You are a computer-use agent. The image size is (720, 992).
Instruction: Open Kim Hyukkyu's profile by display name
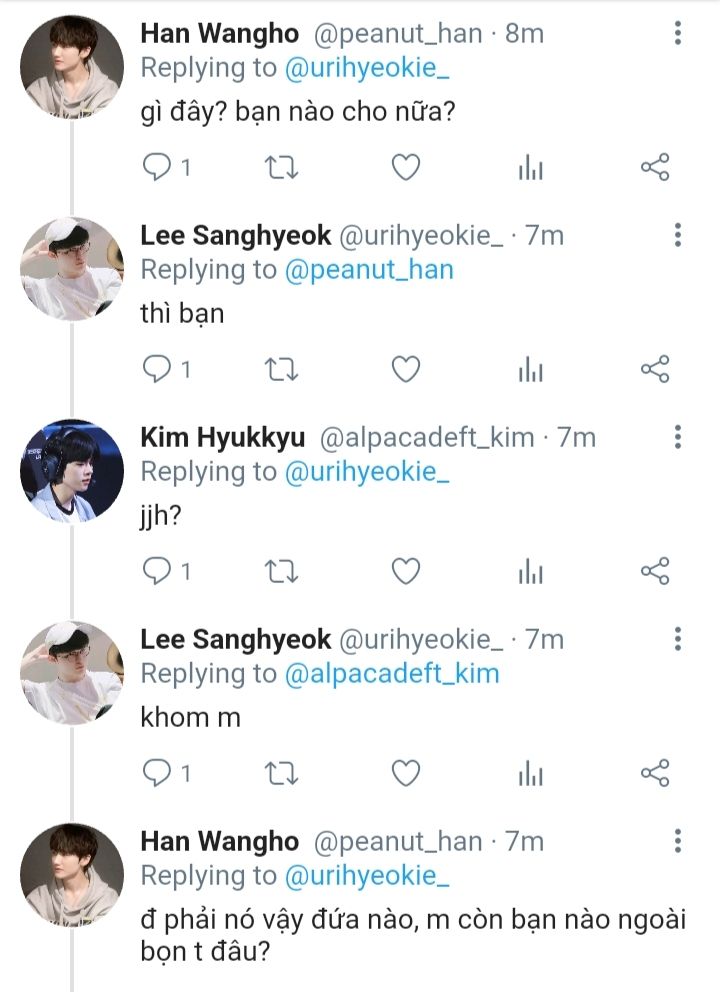pos(223,438)
